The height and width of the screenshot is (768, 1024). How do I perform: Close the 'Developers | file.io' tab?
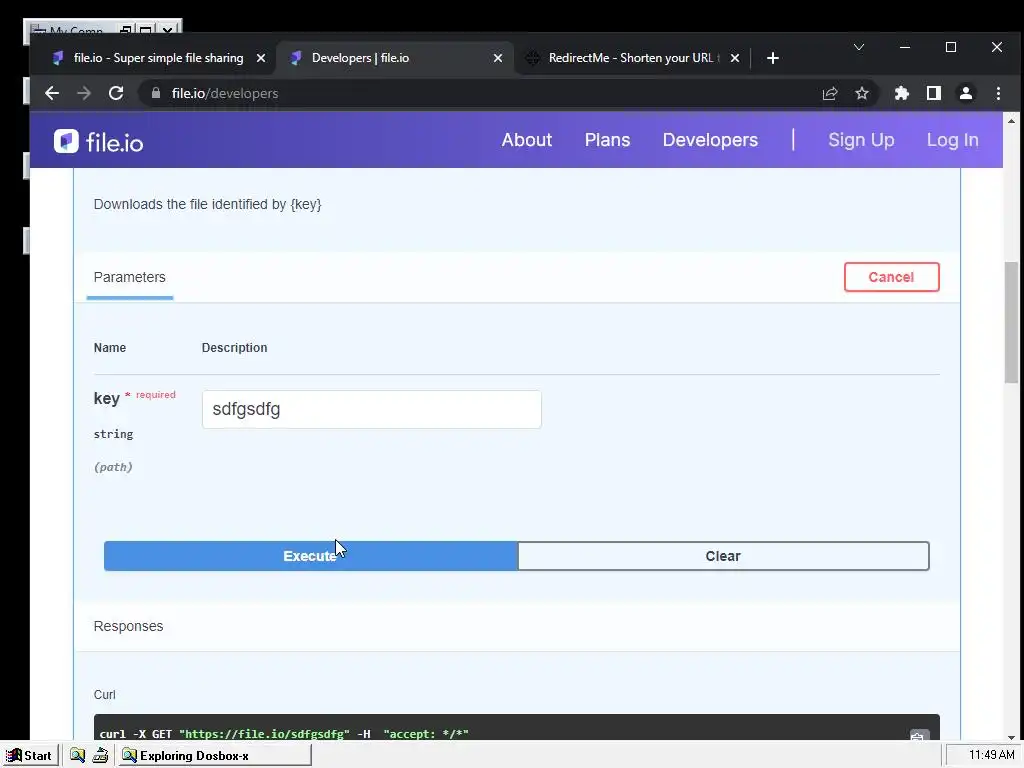(x=498, y=58)
